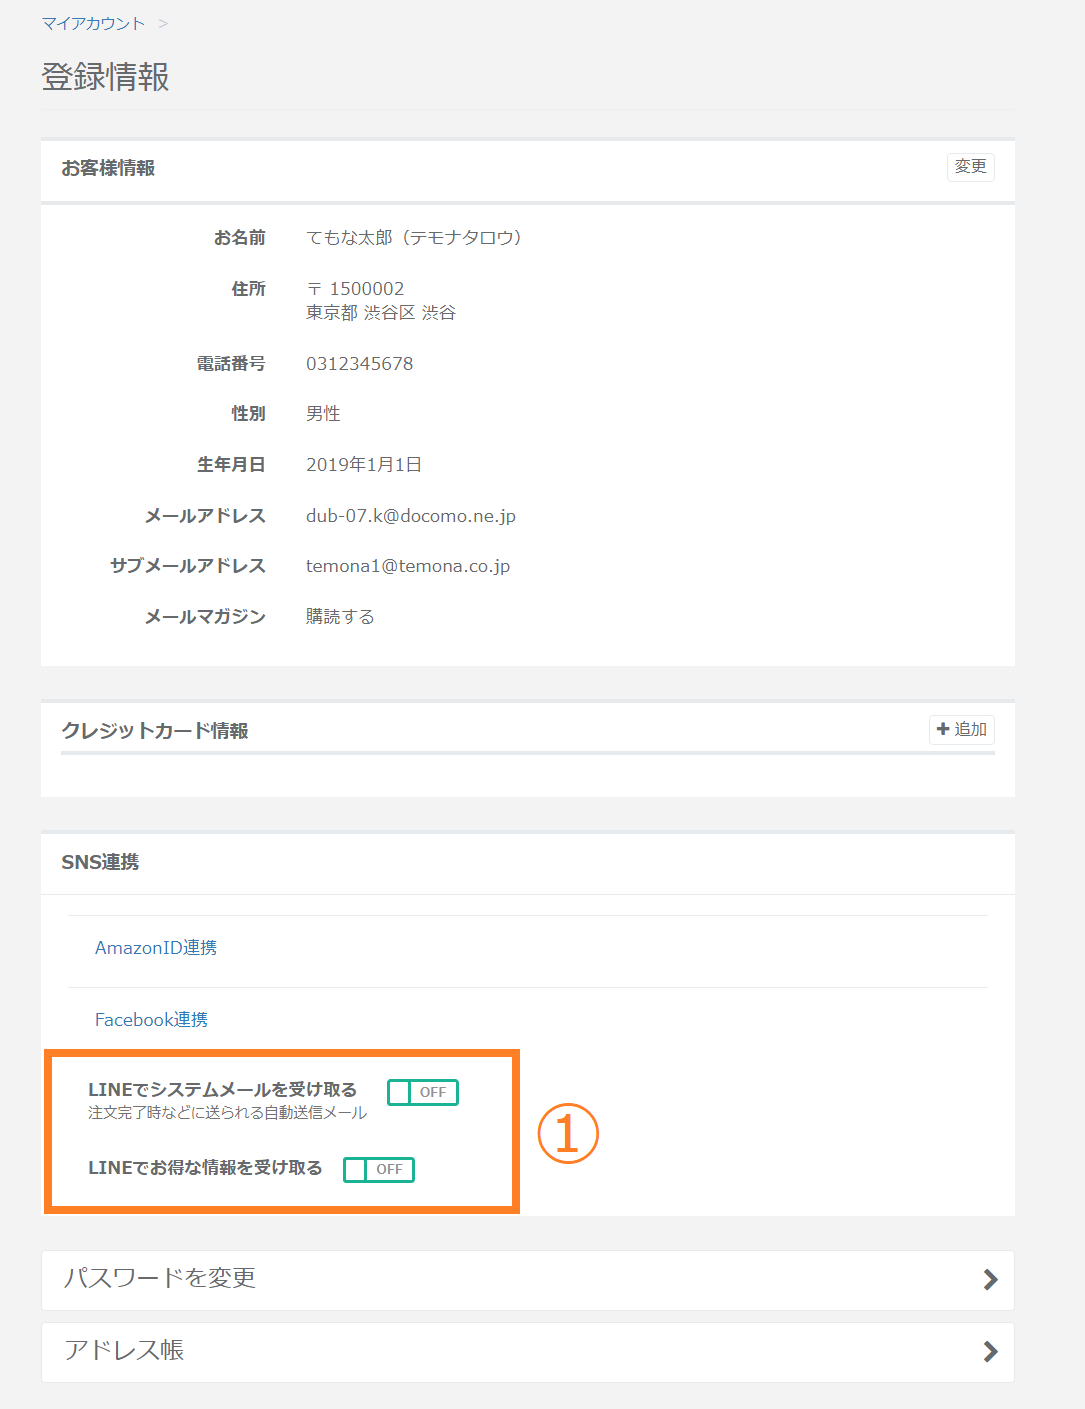The width and height of the screenshot is (1085, 1409).
Task: Open the Facebook連携 link
Action: pos(151,1020)
